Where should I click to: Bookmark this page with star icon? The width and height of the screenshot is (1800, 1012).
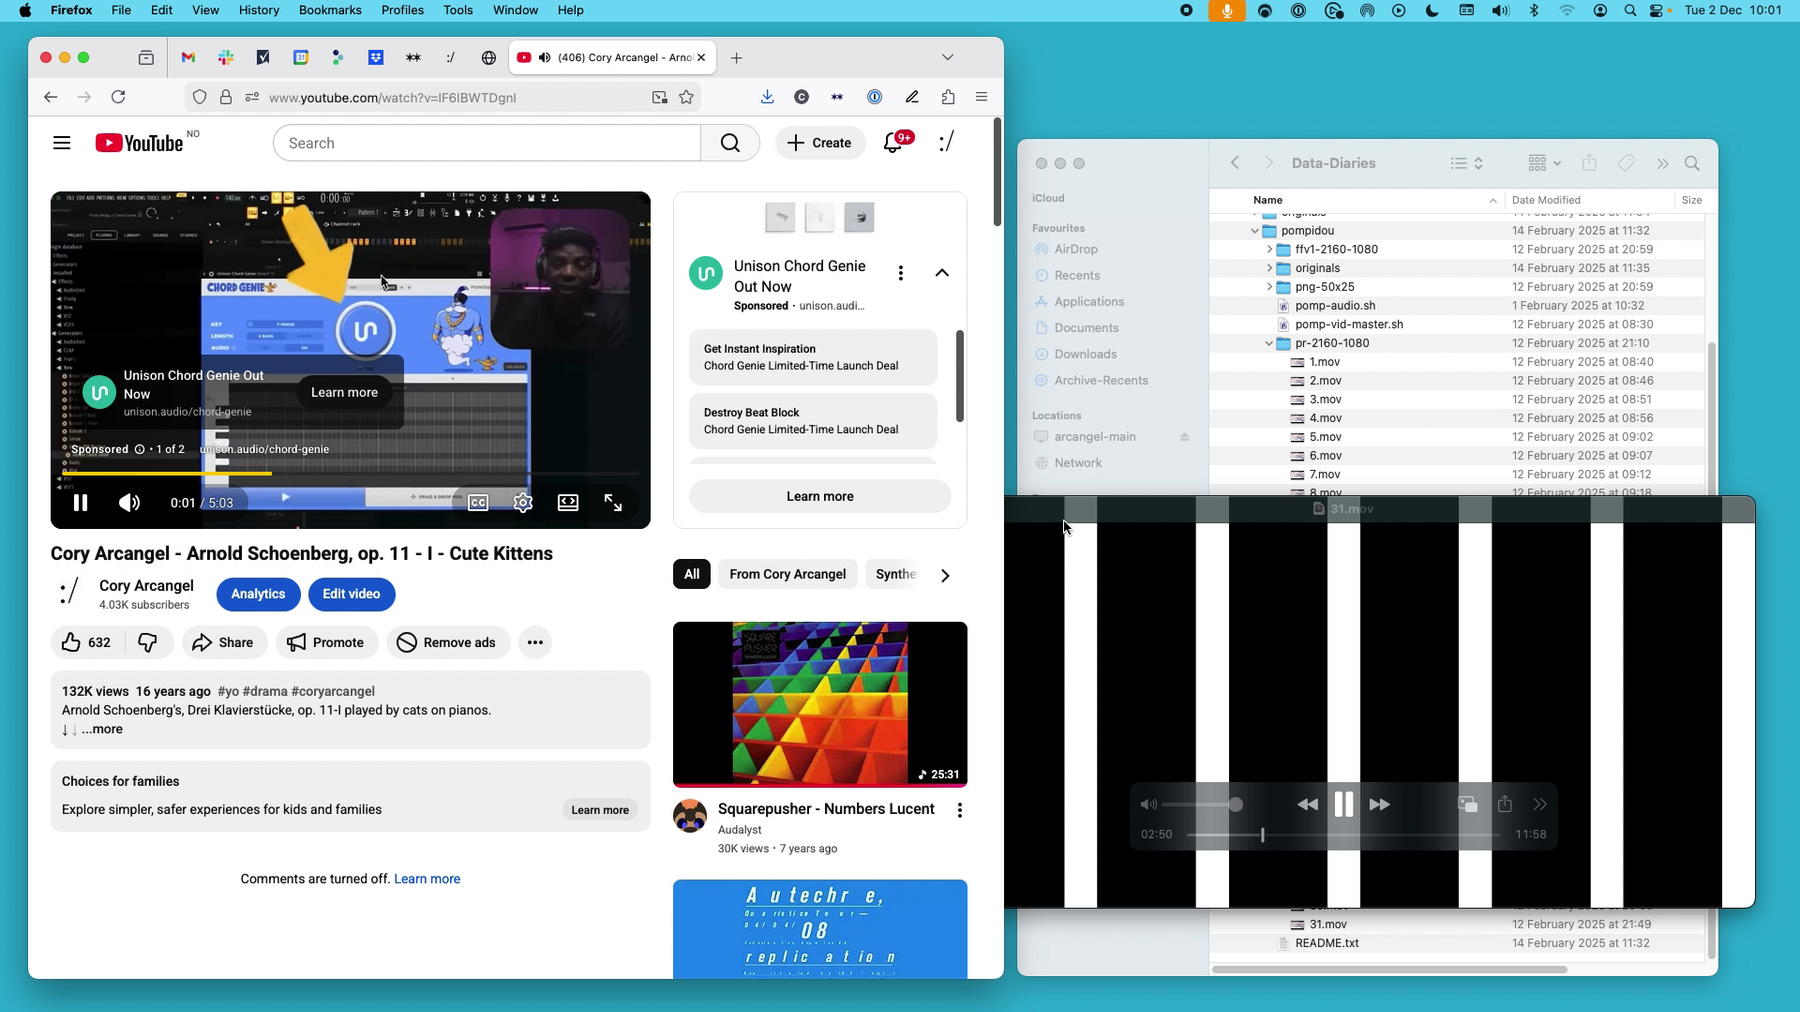(686, 97)
